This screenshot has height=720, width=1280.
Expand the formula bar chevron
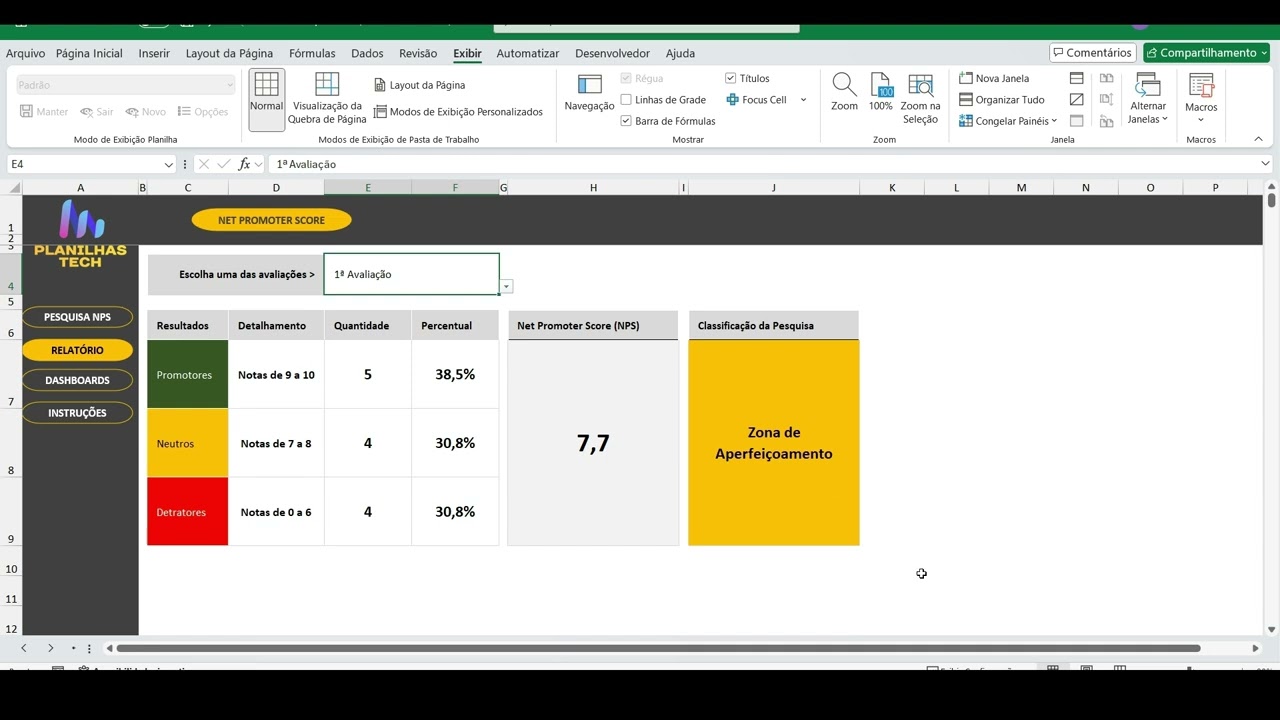coord(1265,164)
